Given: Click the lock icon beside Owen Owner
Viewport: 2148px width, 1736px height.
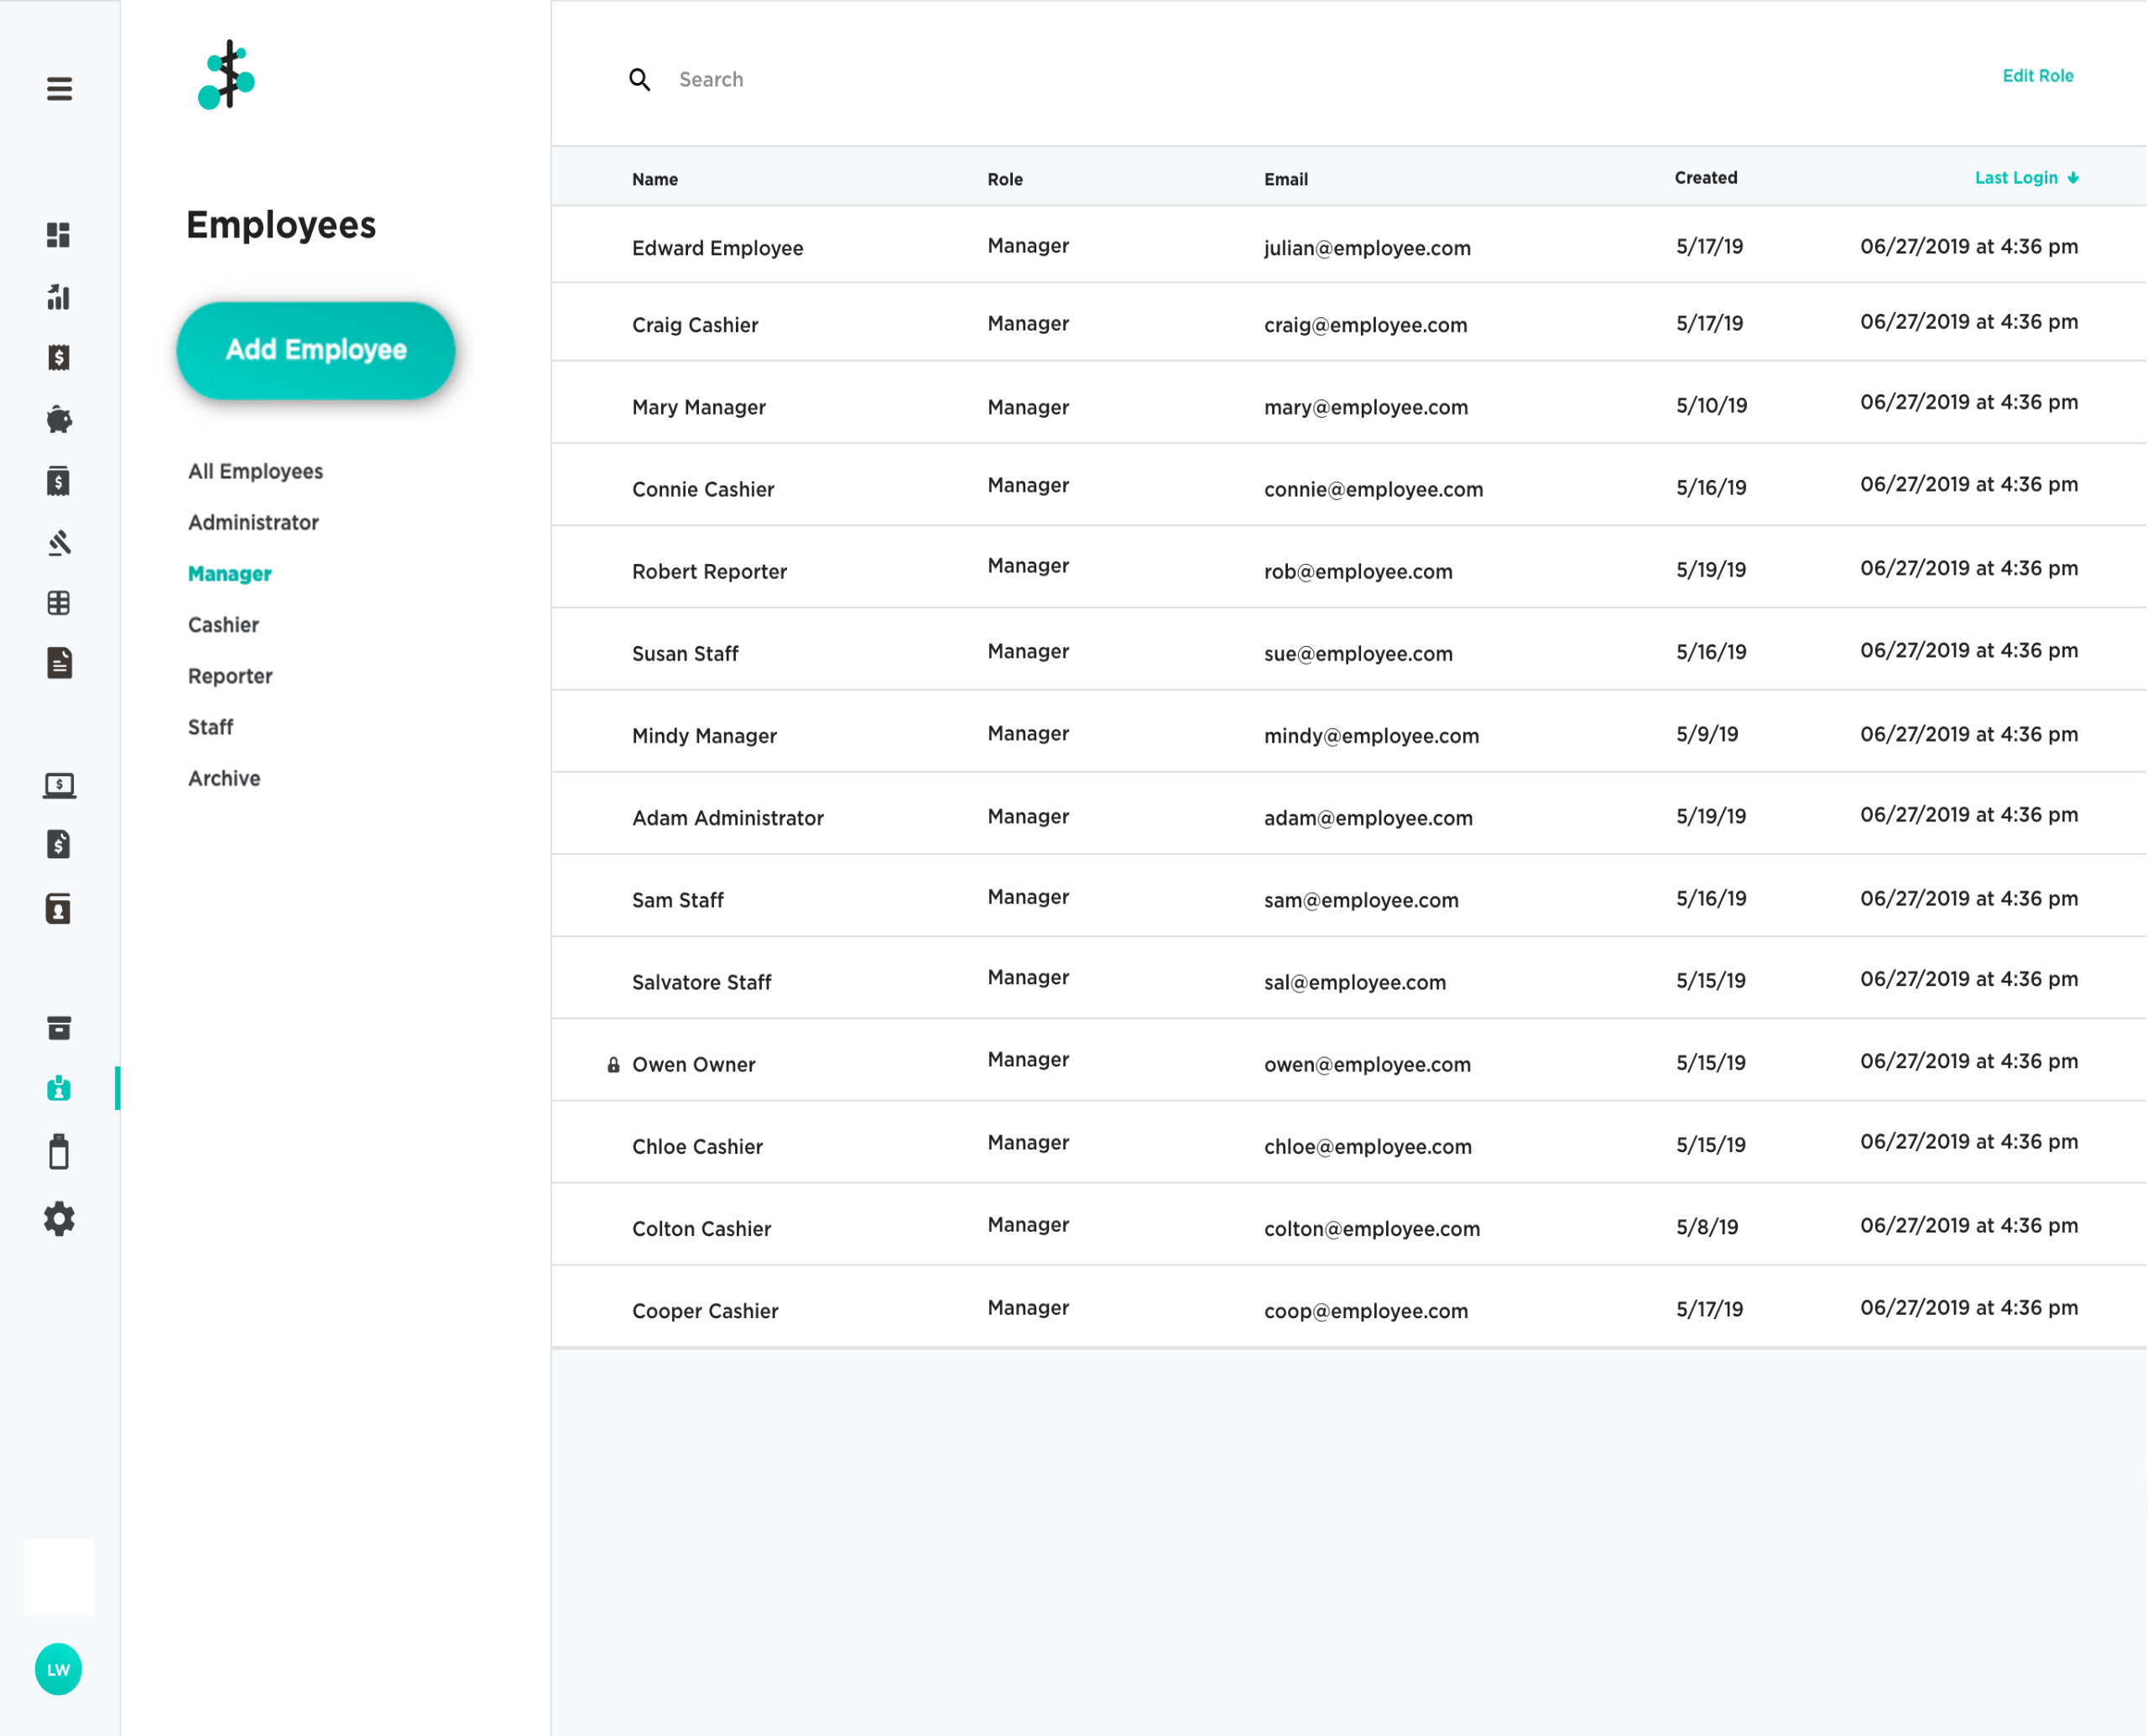Looking at the screenshot, I should tap(613, 1065).
